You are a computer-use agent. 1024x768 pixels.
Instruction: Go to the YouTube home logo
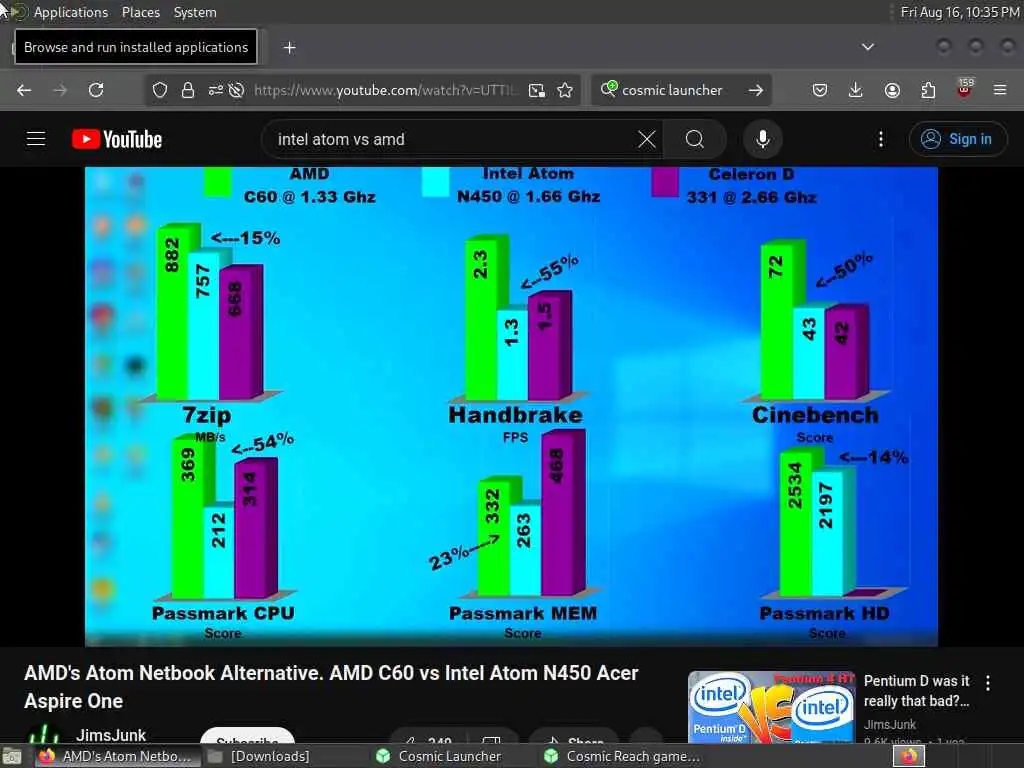click(117, 139)
